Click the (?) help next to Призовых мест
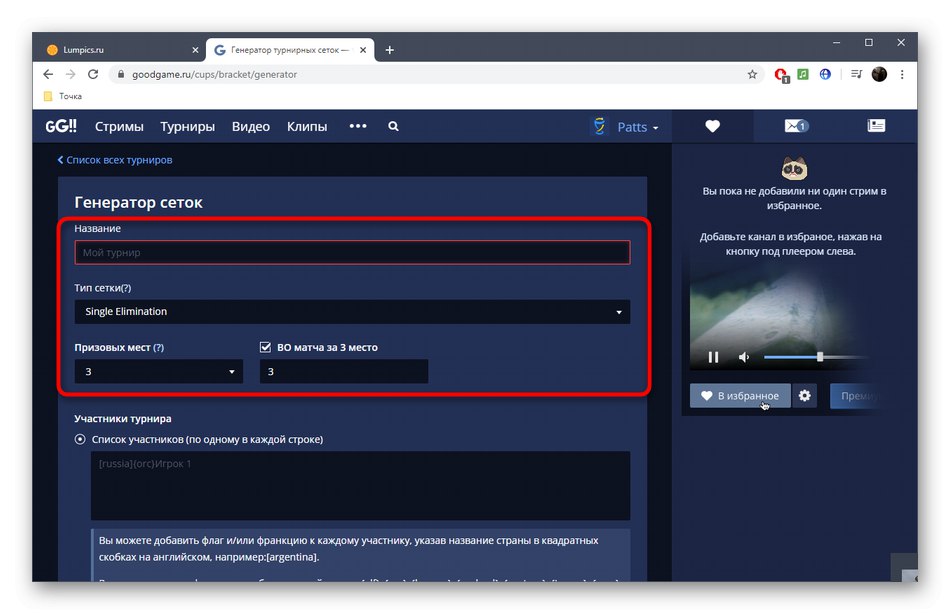 (158, 347)
